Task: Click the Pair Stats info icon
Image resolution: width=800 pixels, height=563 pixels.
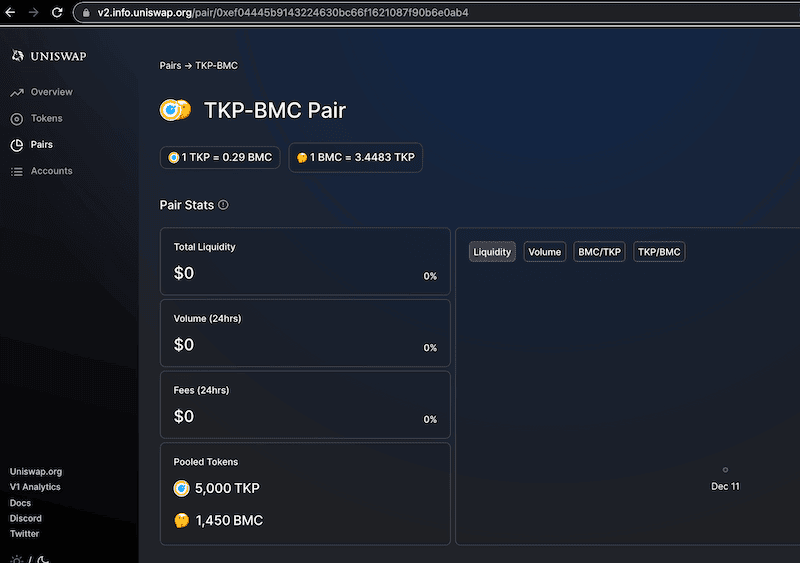Action: click(223, 205)
